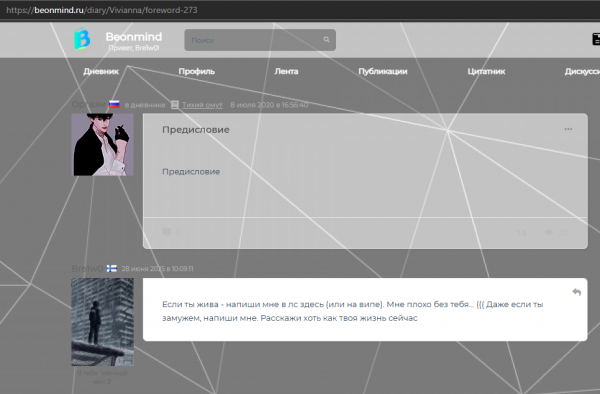Click the dark icon at top right corner
Image resolution: width=600 pixels, height=394 pixels.
pos(596,39)
